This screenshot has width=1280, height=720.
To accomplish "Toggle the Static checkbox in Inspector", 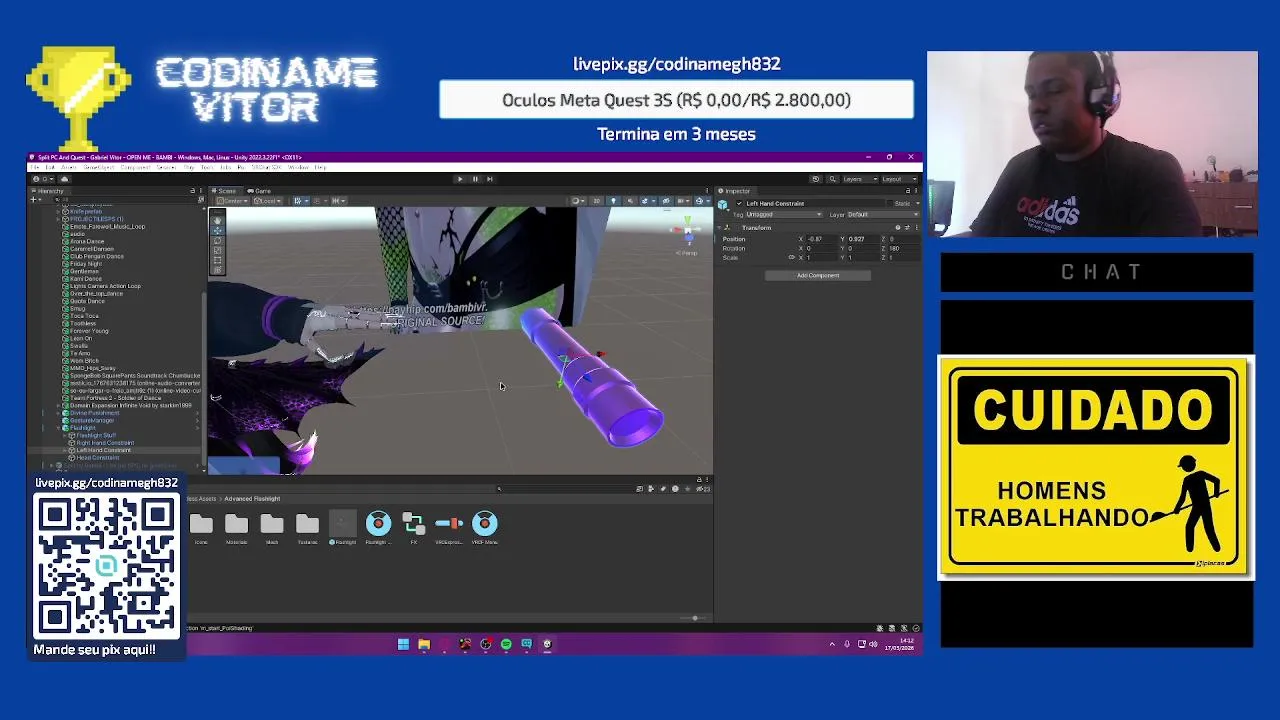I will pyautogui.click(x=890, y=203).
